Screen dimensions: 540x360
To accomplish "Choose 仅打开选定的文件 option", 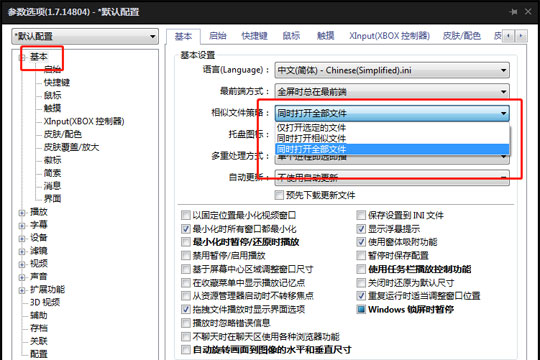I will point(392,128).
